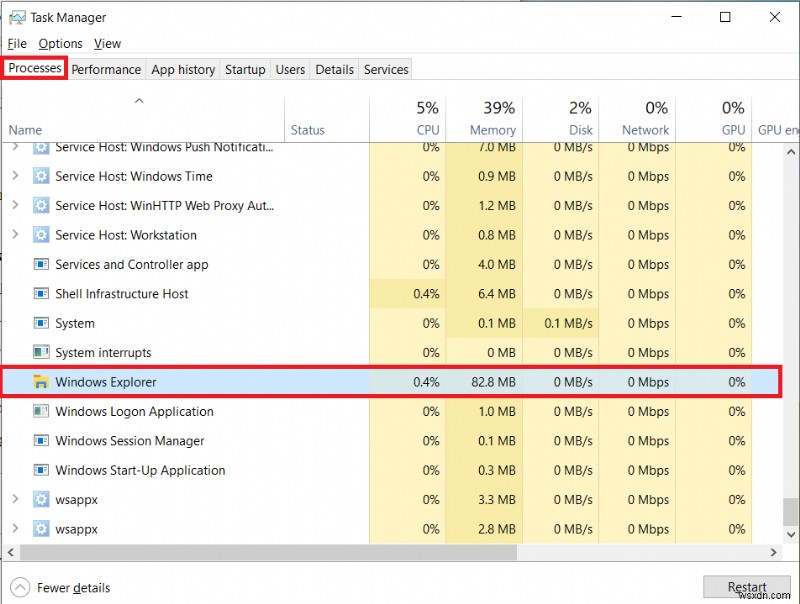Switch to the Details tab
This screenshot has width=800, height=604.
334,69
